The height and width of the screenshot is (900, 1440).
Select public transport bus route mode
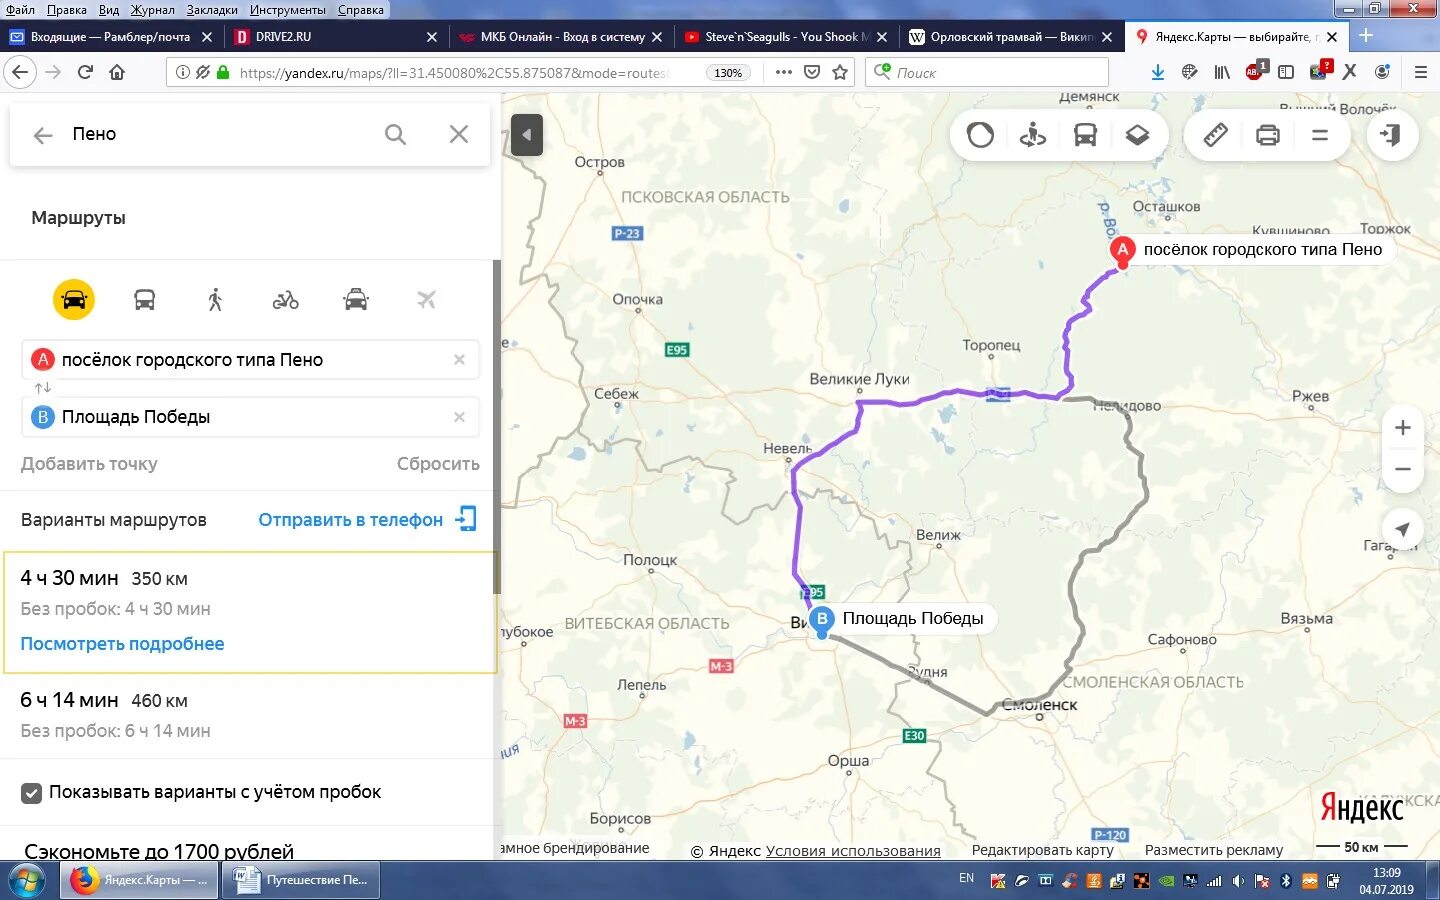click(145, 299)
